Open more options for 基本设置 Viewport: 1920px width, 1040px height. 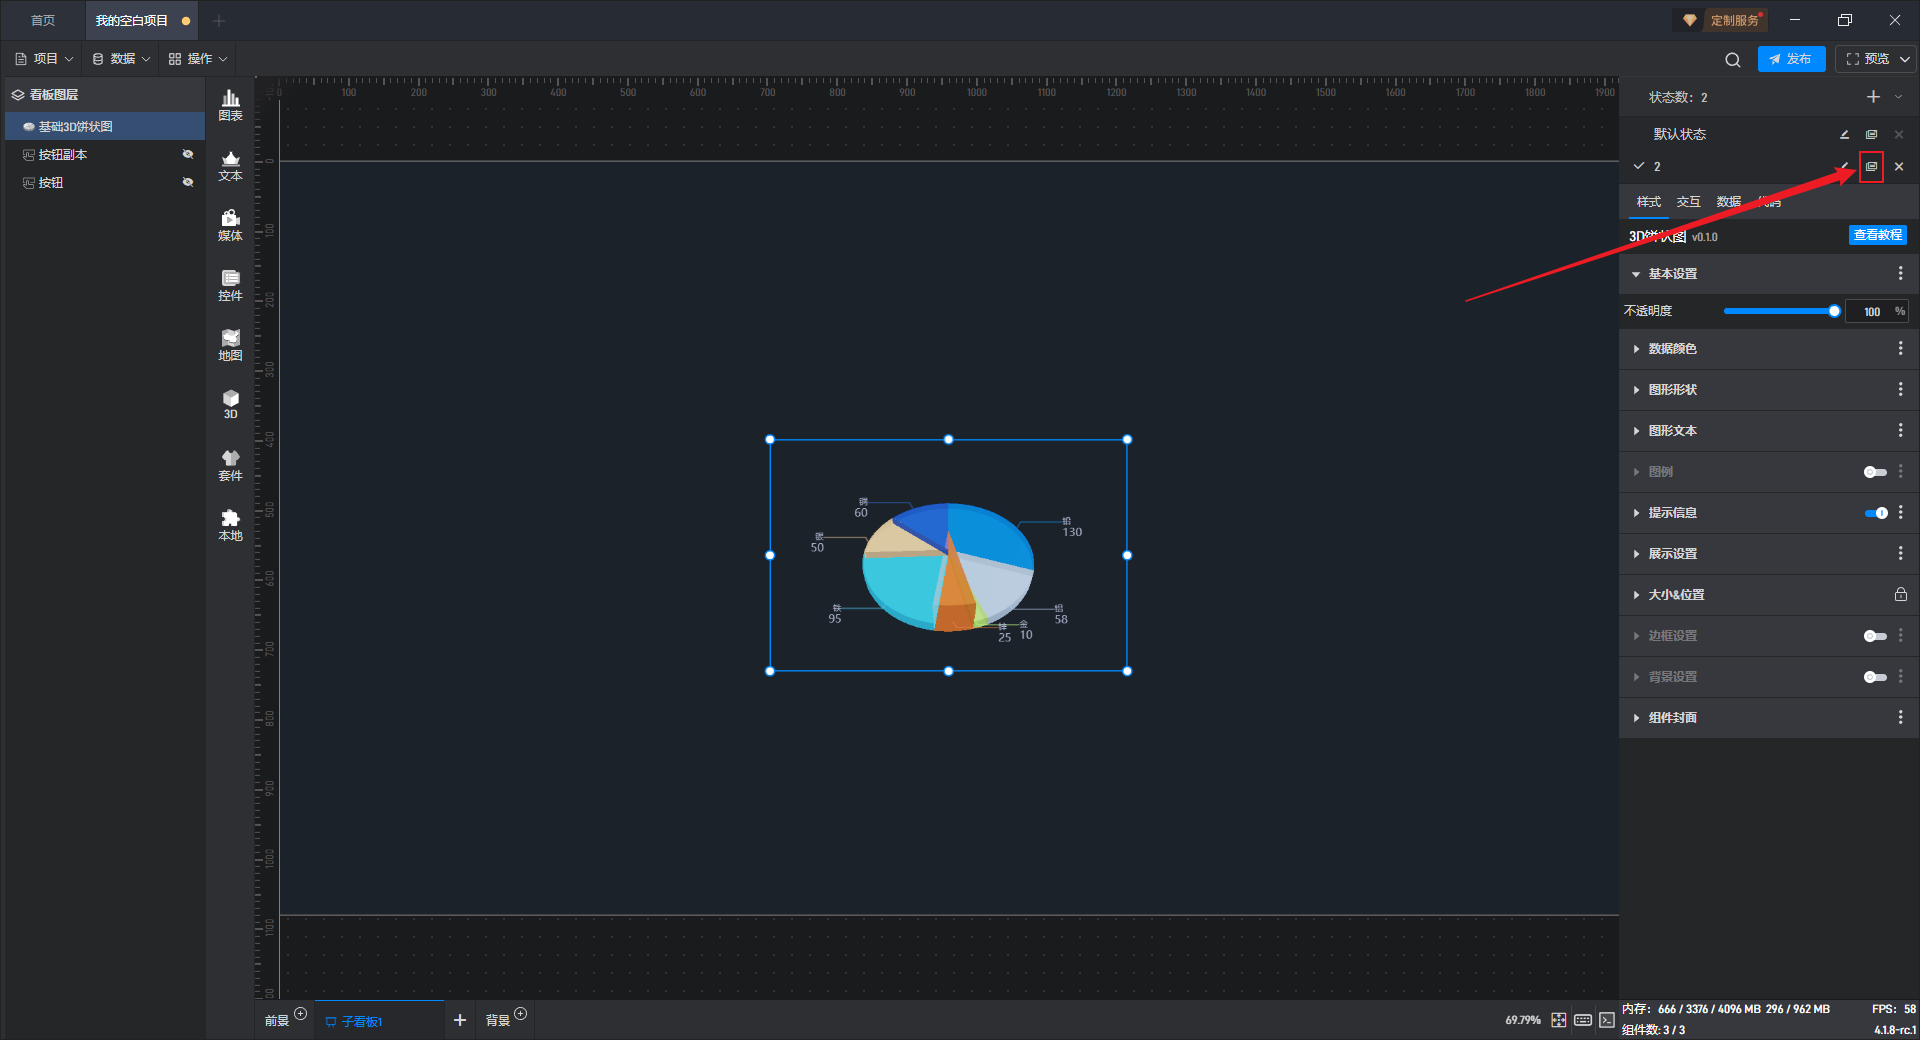click(1900, 274)
